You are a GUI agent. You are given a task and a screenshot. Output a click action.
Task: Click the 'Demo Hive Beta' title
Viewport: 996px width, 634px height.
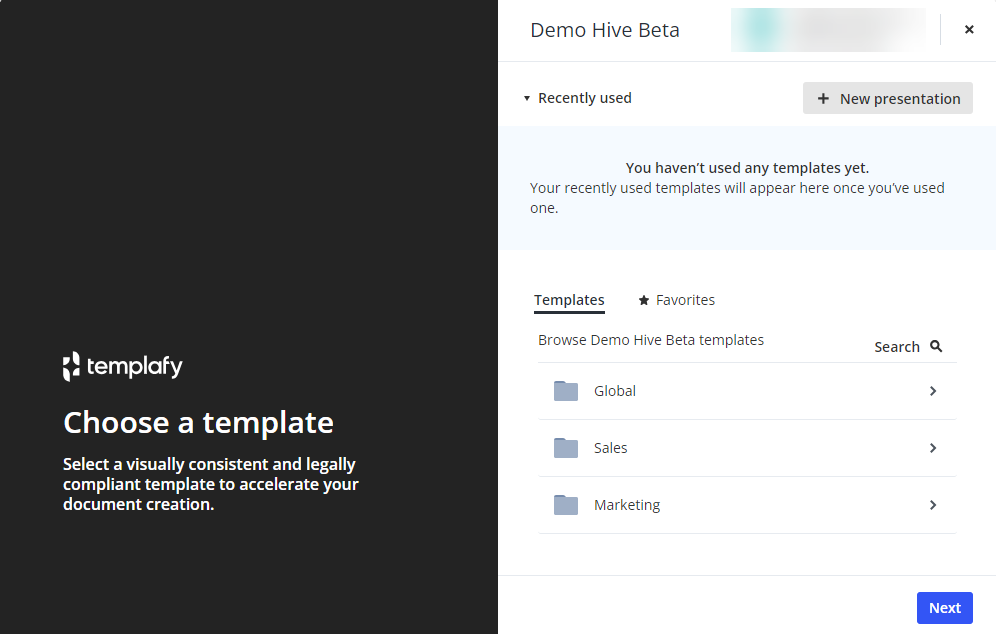click(x=605, y=30)
